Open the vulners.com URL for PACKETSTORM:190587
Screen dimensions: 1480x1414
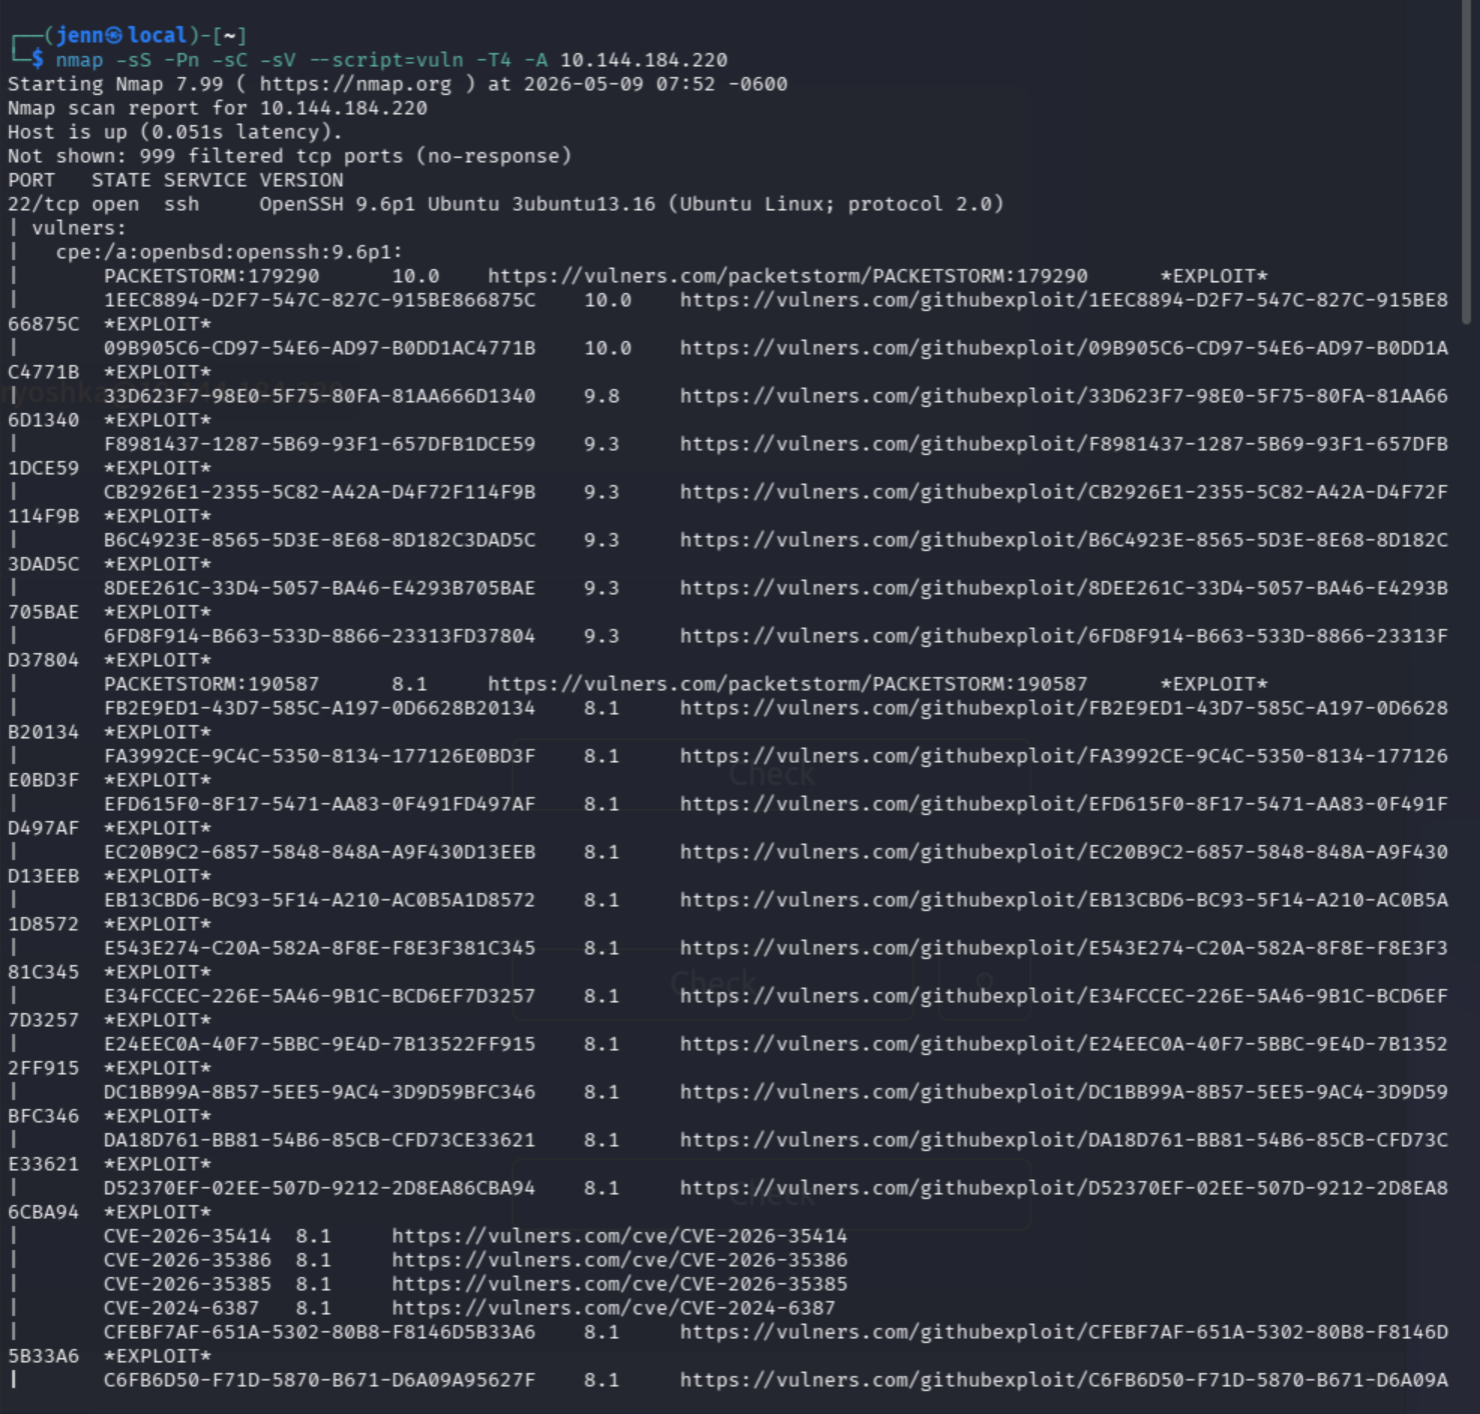pyautogui.click(x=788, y=684)
